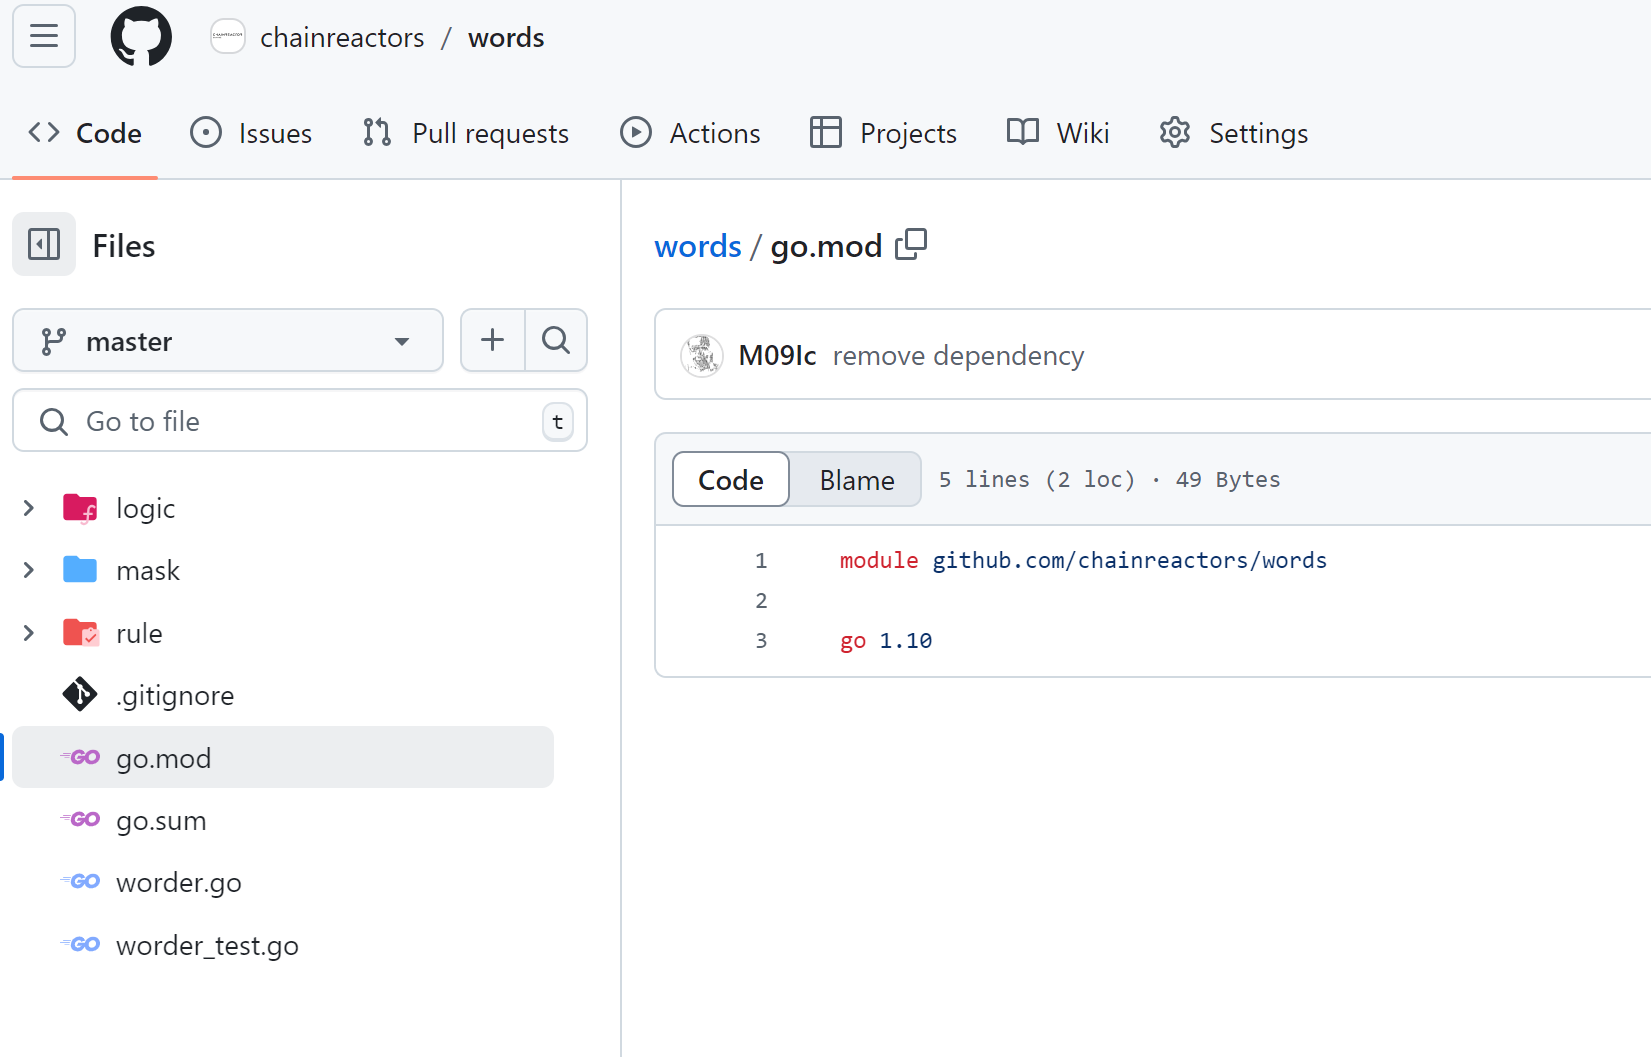Expand the rule folder
1651x1057 pixels.
click(29, 633)
